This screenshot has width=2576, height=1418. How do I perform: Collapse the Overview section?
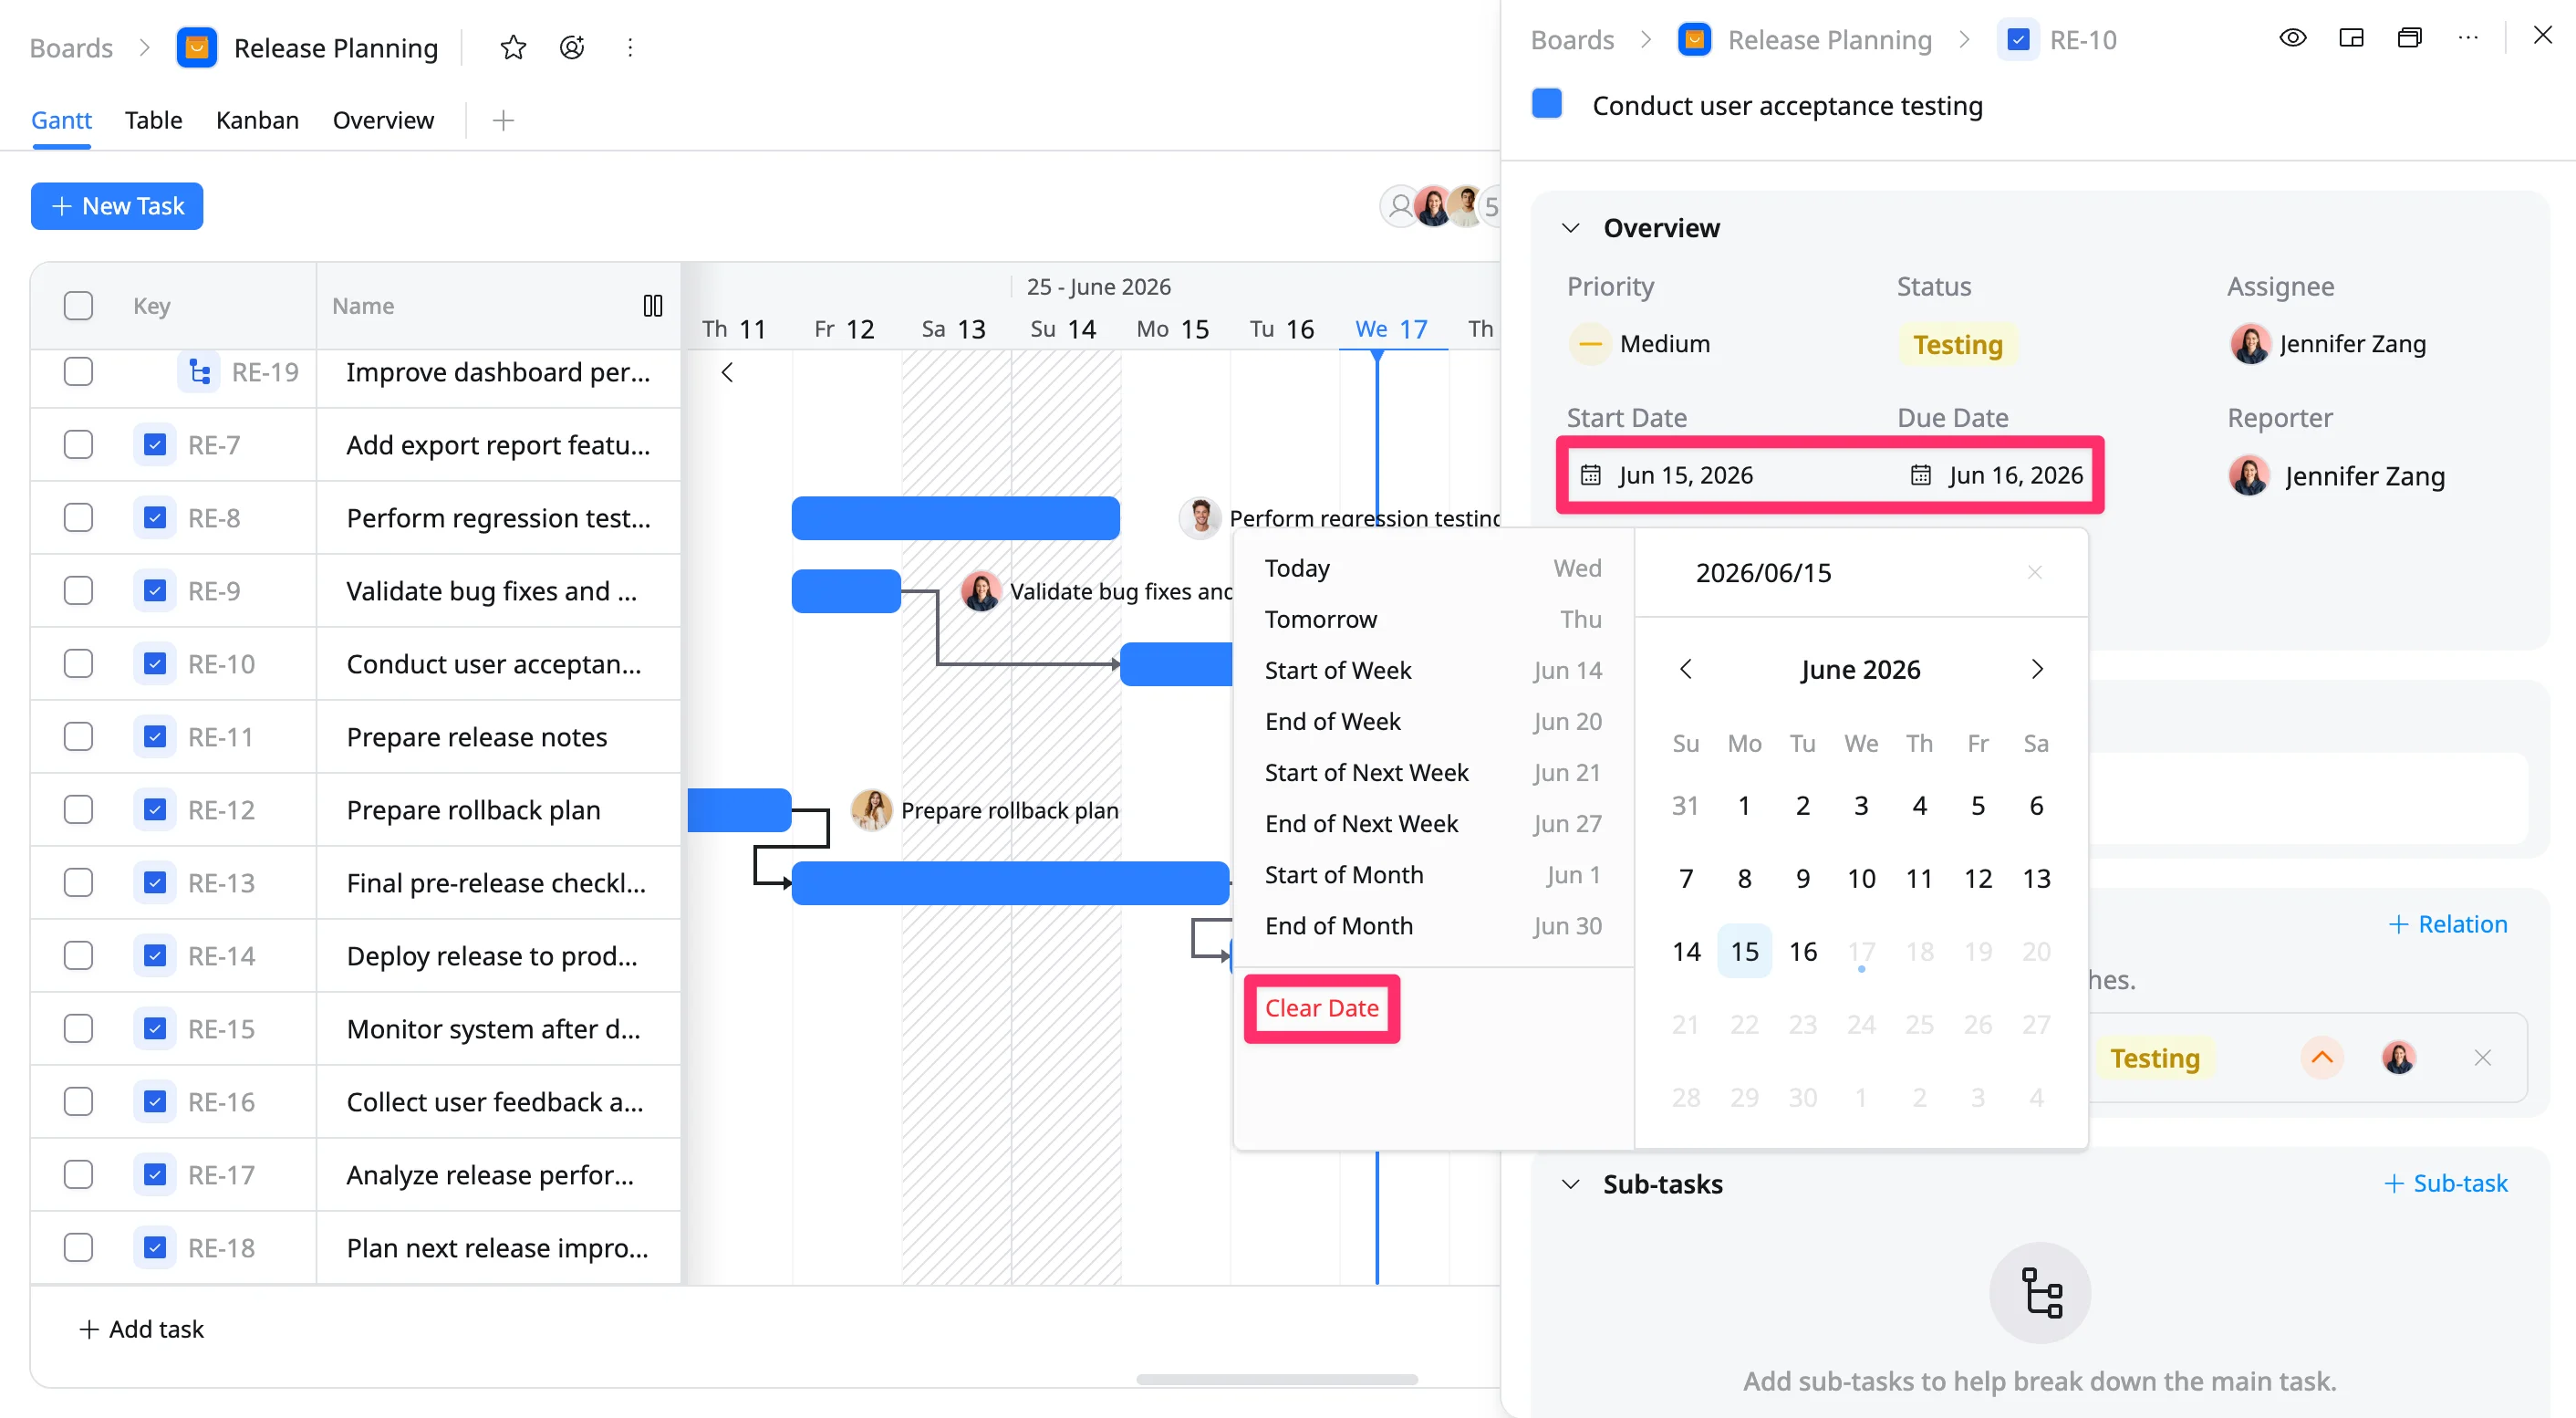click(1570, 228)
